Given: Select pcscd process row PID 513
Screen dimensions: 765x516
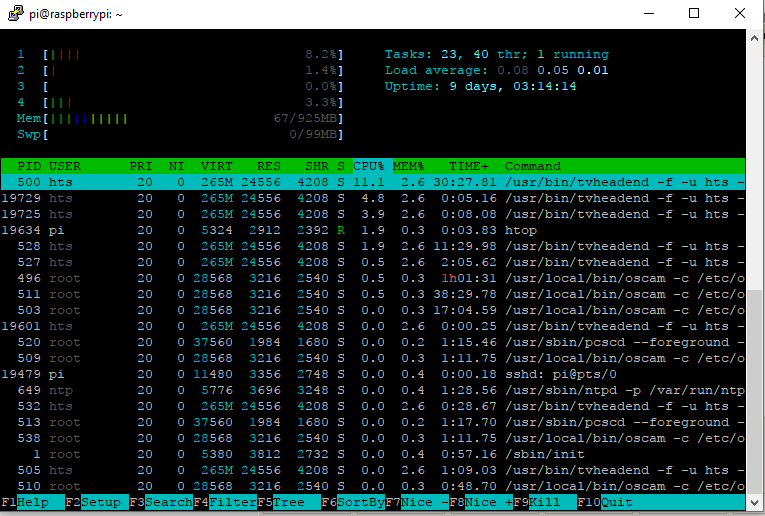Looking at the screenshot, I should coord(373,422).
